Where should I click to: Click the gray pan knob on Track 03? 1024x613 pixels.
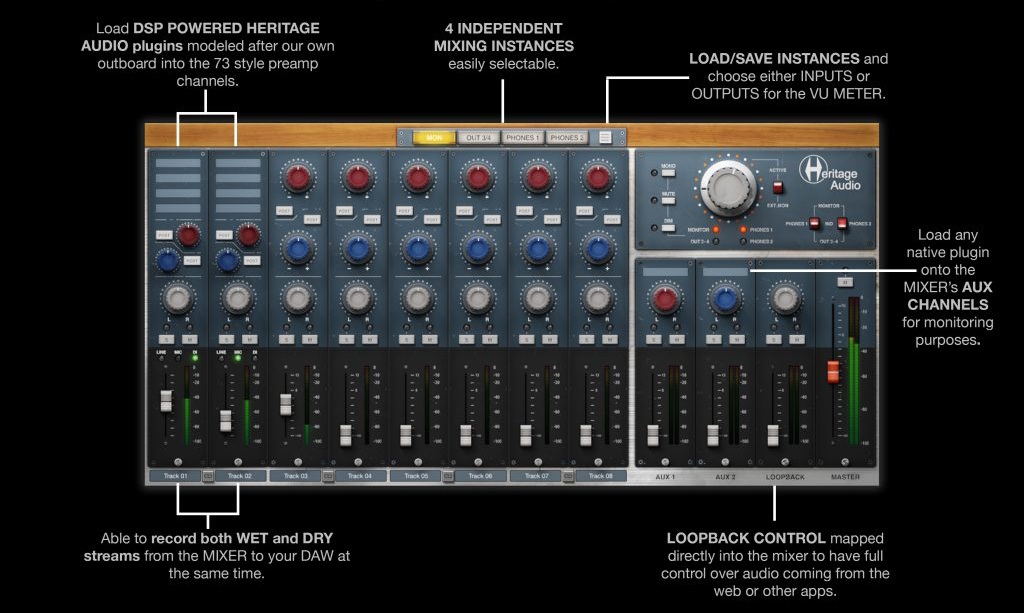point(298,298)
